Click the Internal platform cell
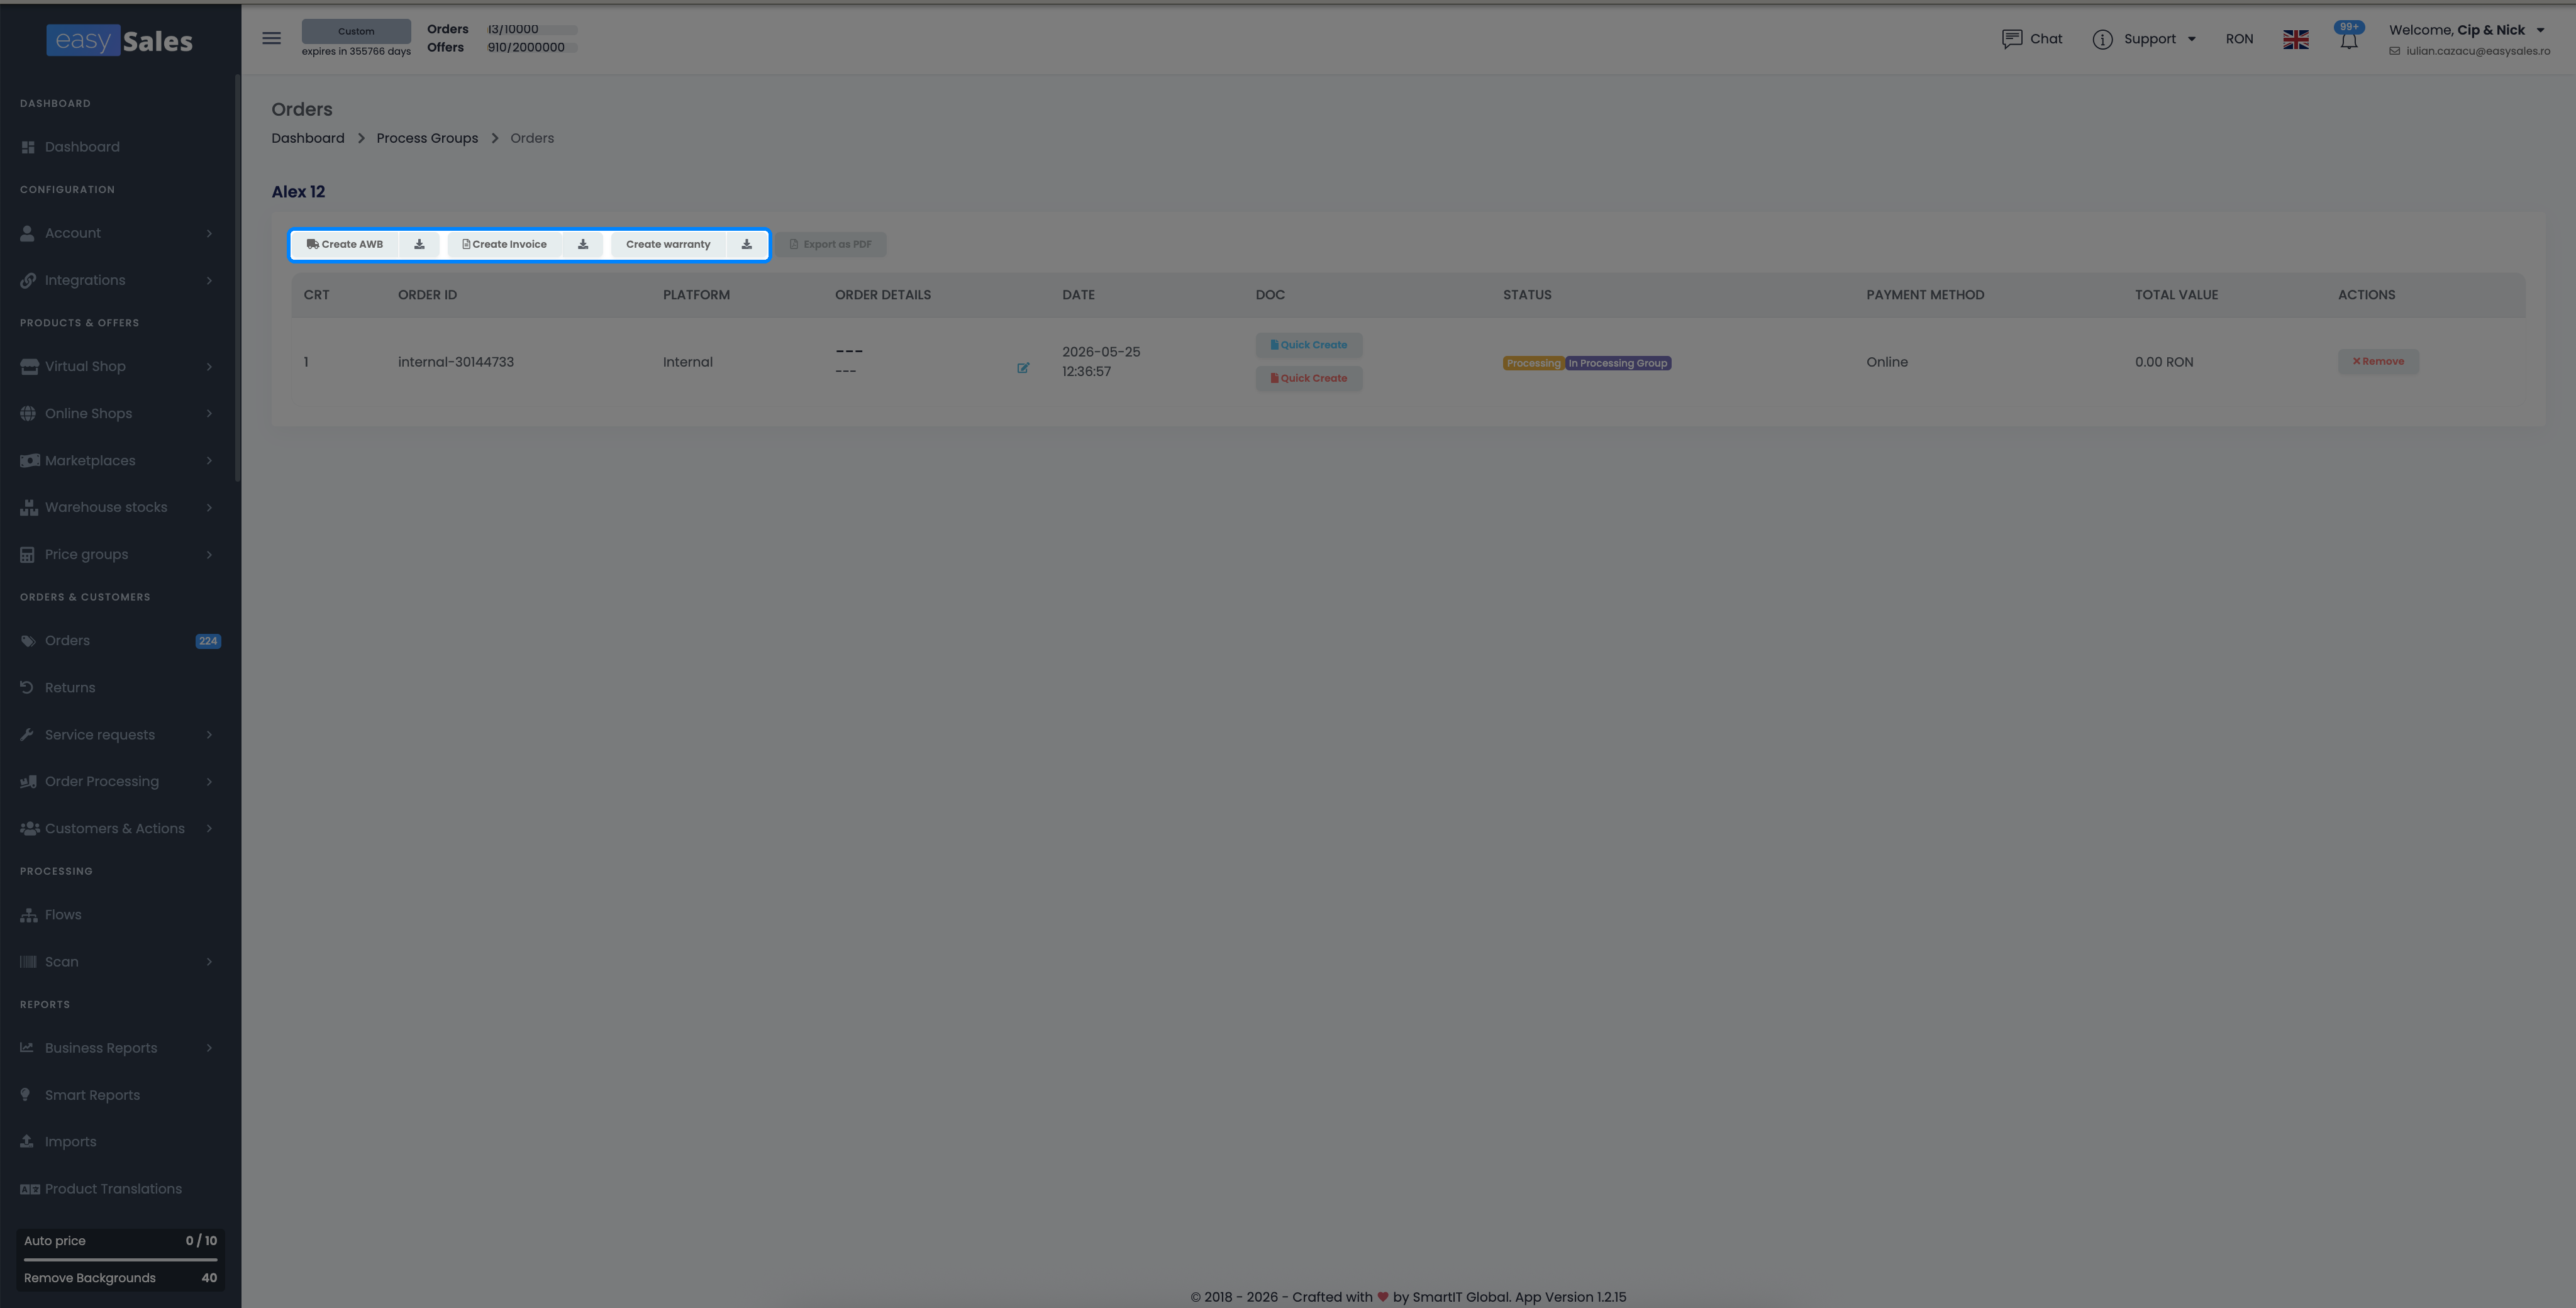This screenshot has width=2576, height=1308. click(x=688, y=362)
